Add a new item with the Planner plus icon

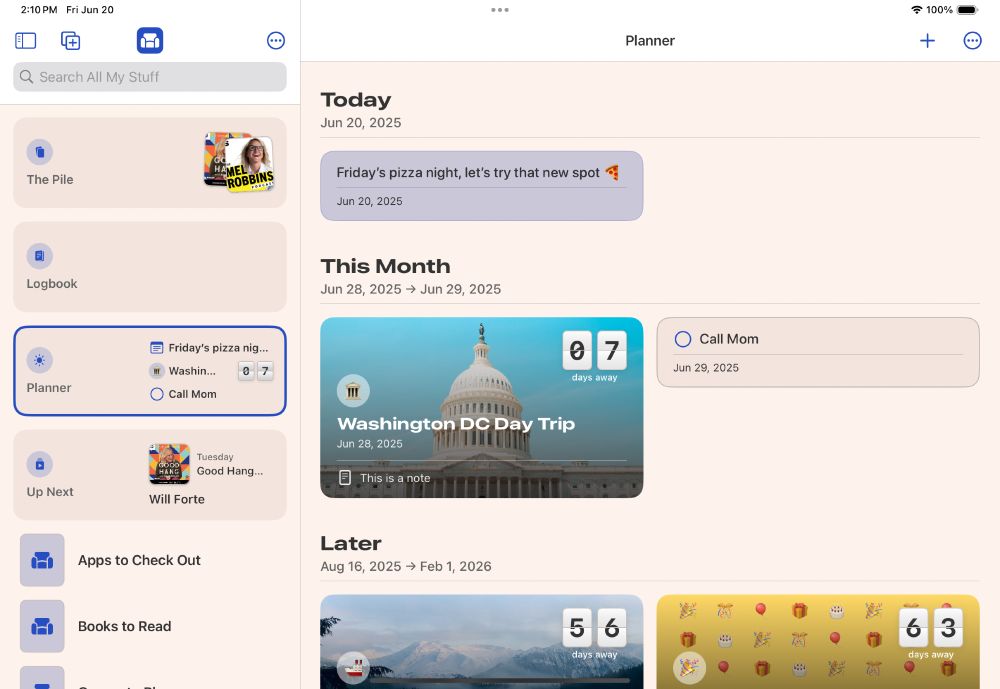pos(927,41)
